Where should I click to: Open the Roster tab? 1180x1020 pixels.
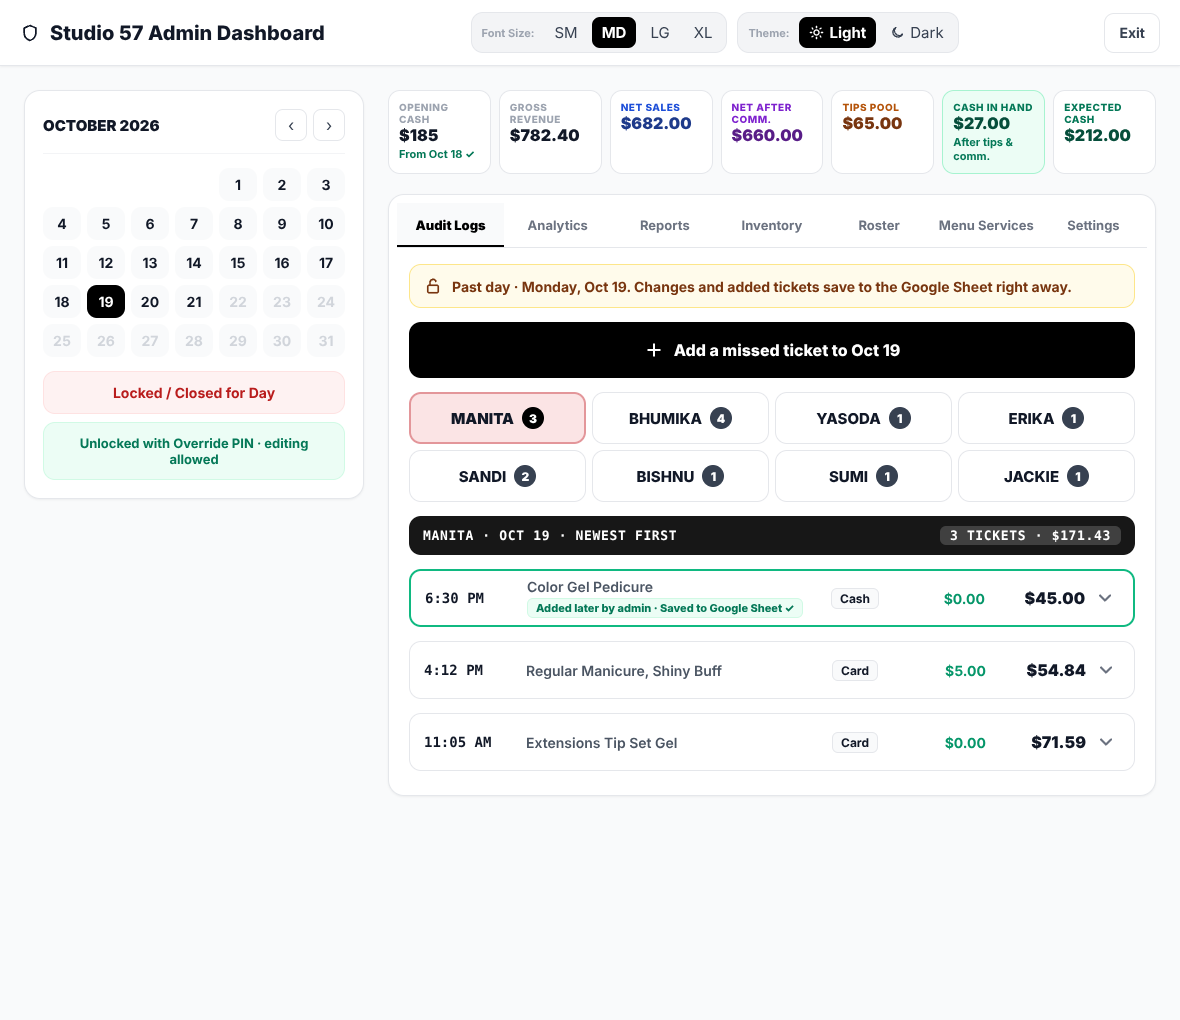click(x=879, y=225)
